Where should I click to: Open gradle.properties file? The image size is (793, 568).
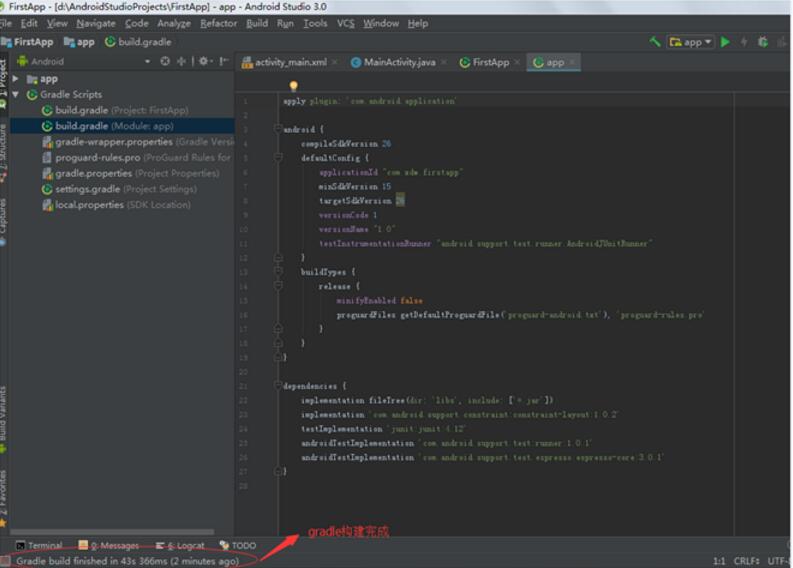click(x=131, y=173)
